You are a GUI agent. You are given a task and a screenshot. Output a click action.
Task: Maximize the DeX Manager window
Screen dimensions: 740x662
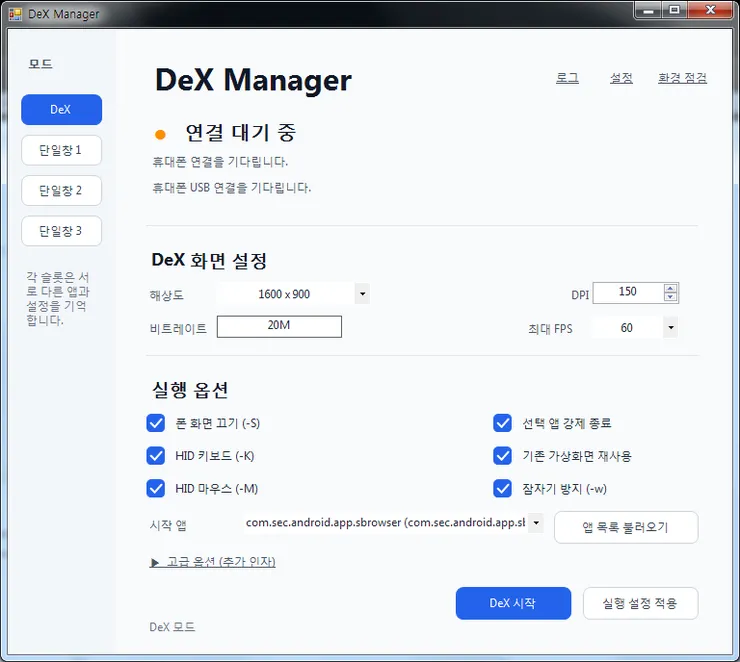point(675,10)
